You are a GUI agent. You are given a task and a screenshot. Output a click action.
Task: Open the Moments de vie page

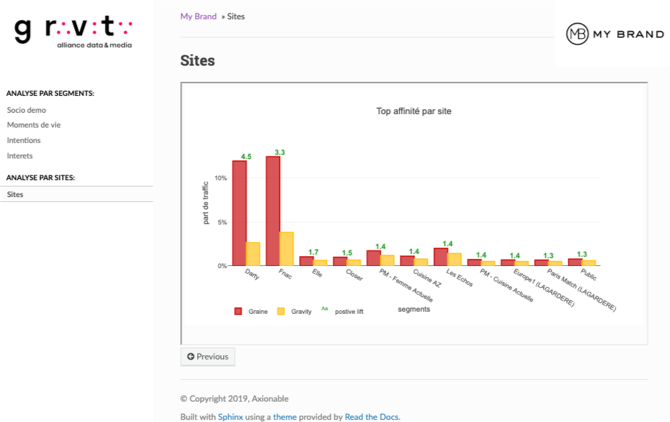pyautogui.click(x=33, y=125)
